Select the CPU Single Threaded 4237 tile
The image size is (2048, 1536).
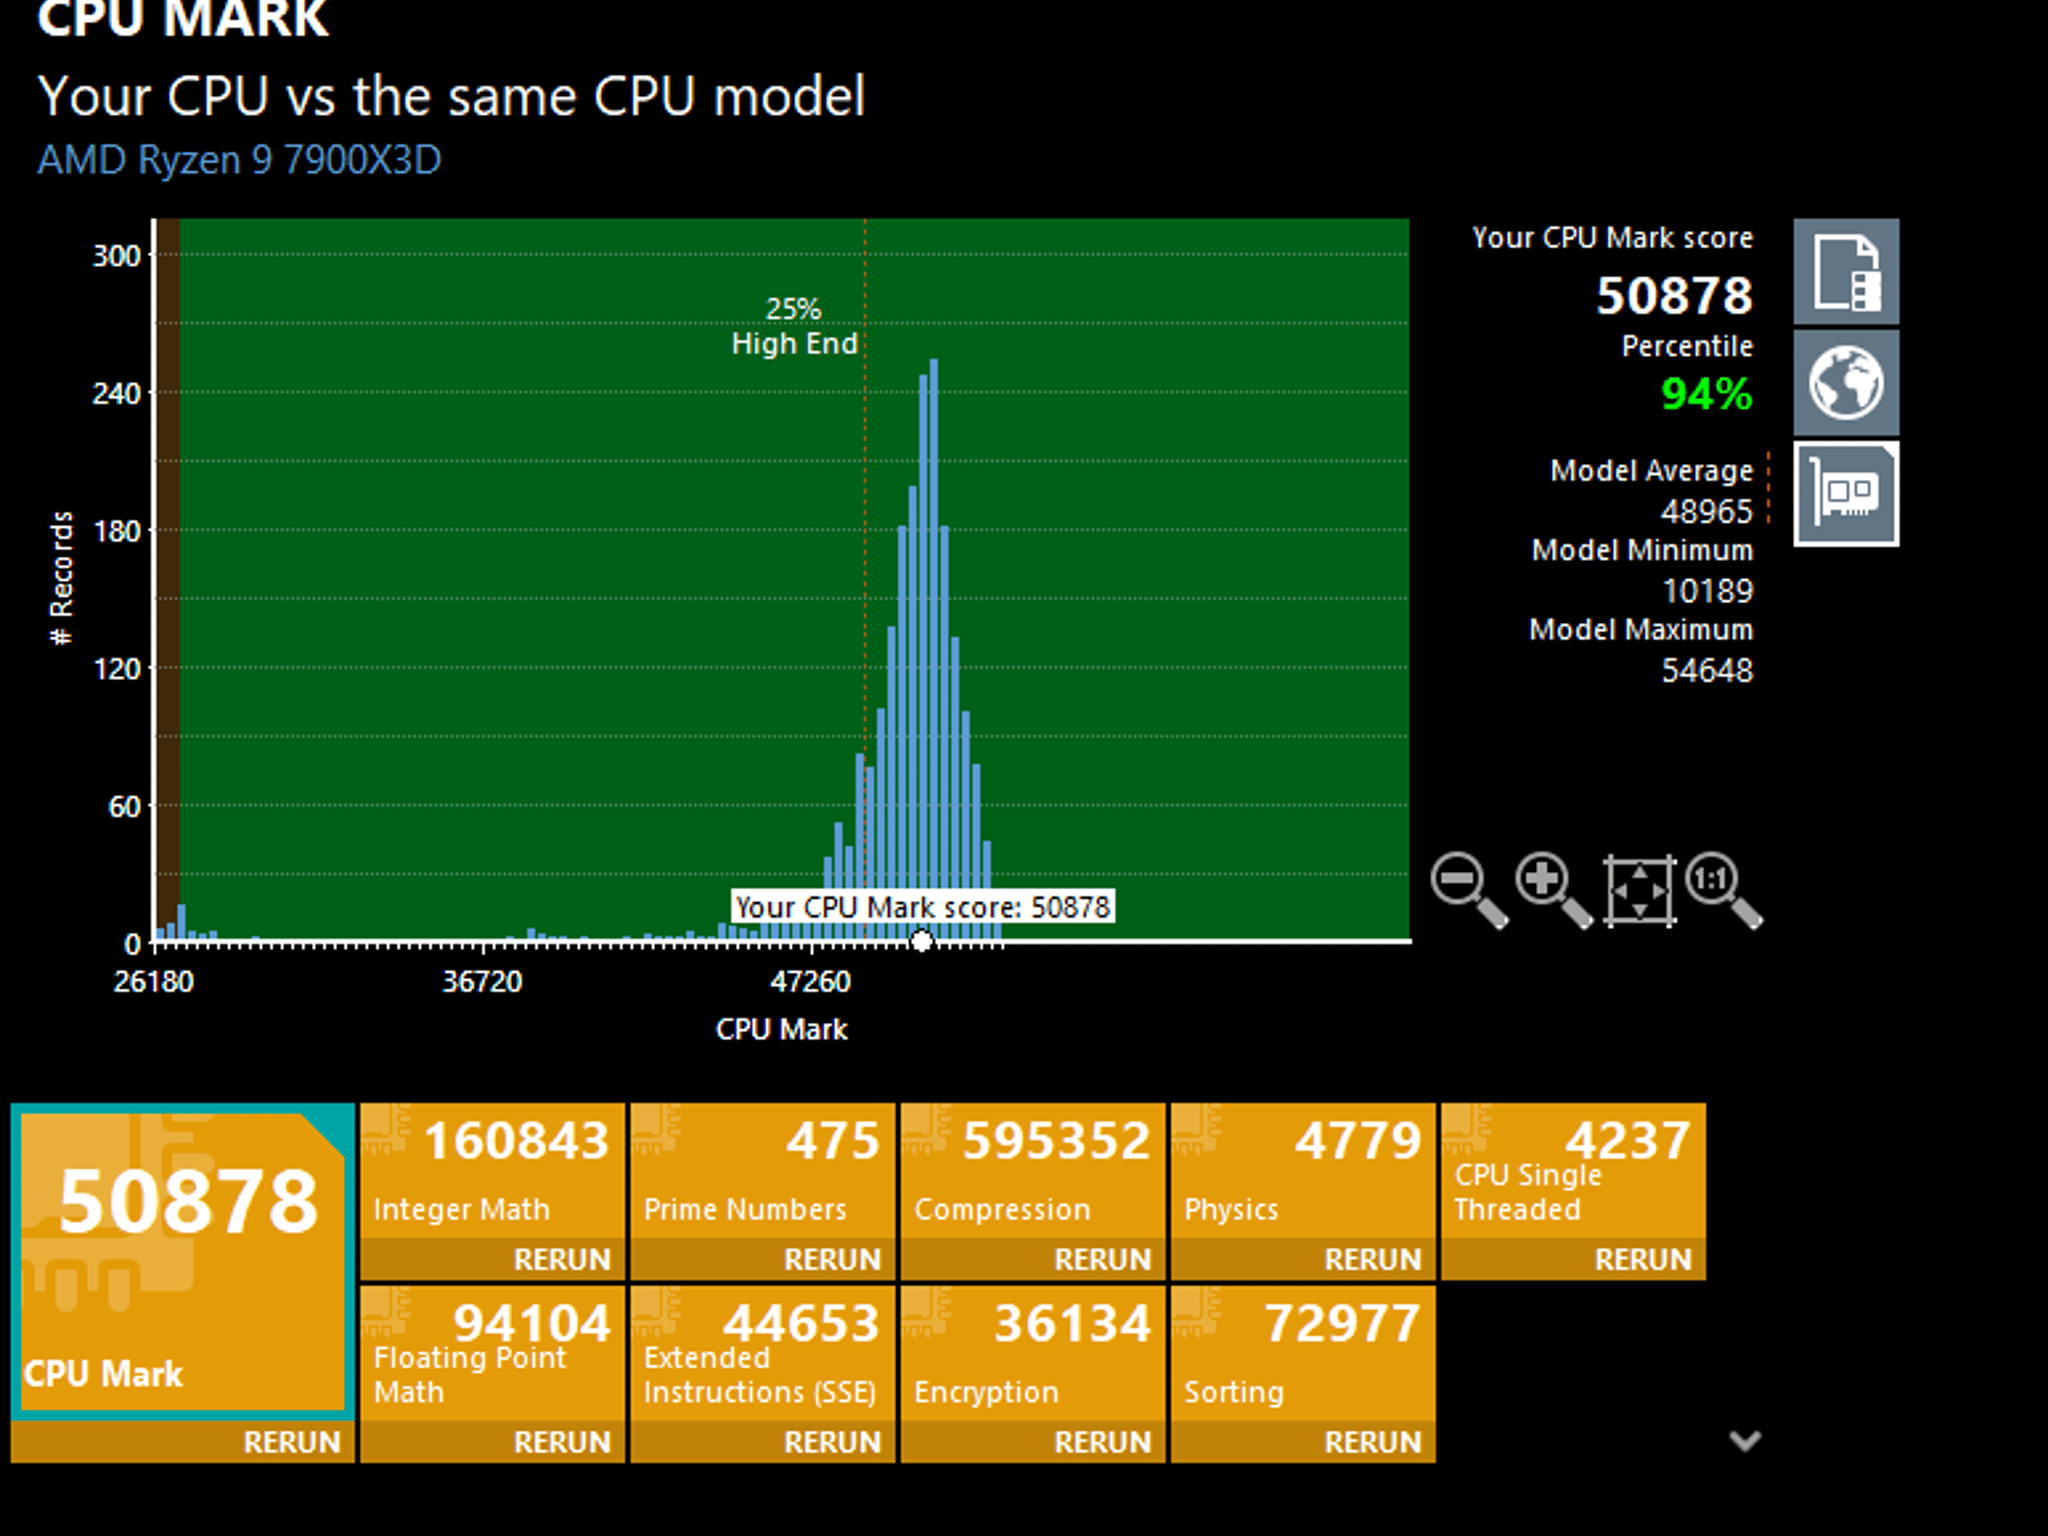coord(1573,1171)
